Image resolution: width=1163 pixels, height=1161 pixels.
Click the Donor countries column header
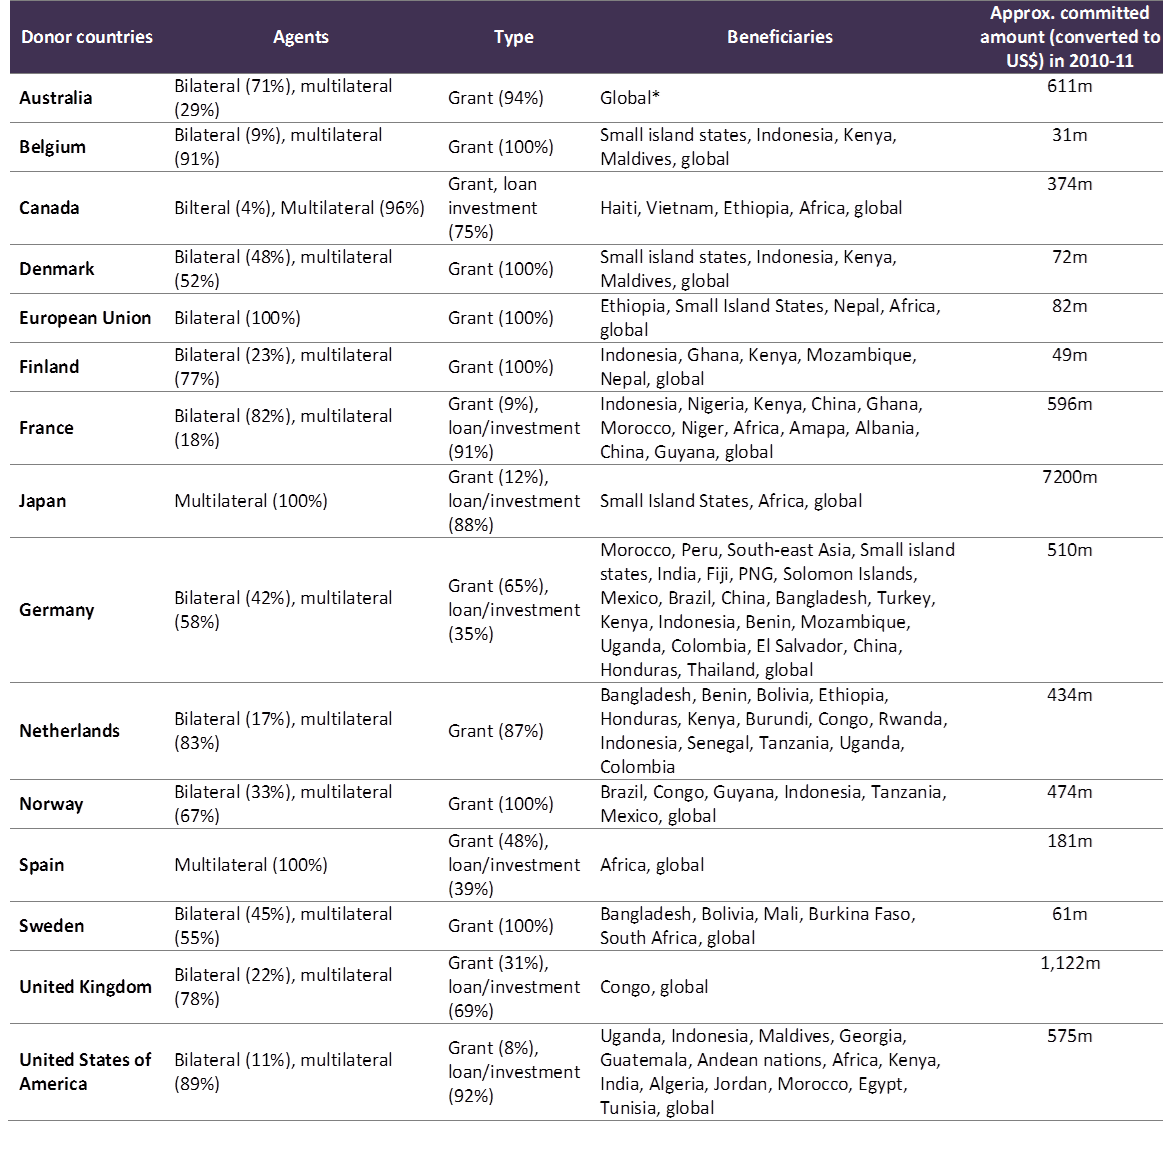click(x=87, y=37)
